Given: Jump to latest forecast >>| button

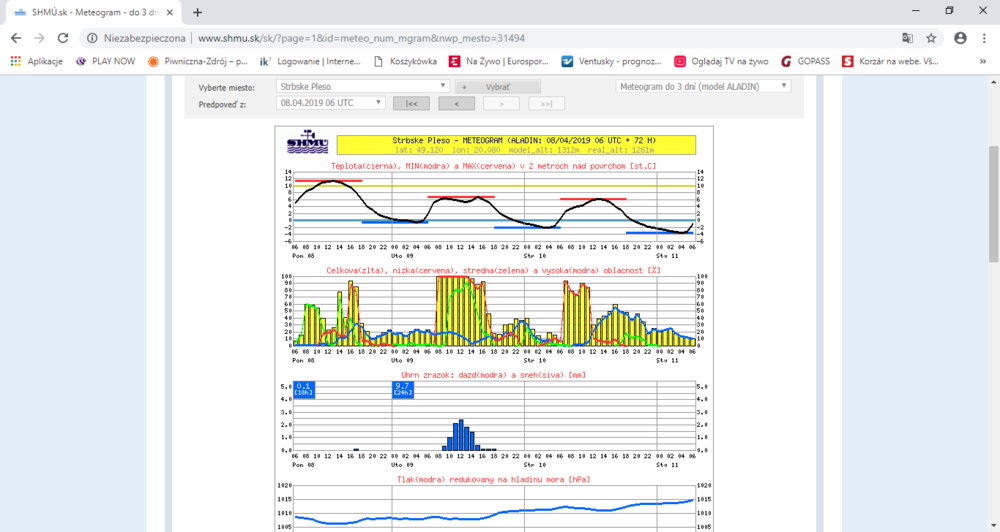Looking at the screenshot, I should click(547, 103).
